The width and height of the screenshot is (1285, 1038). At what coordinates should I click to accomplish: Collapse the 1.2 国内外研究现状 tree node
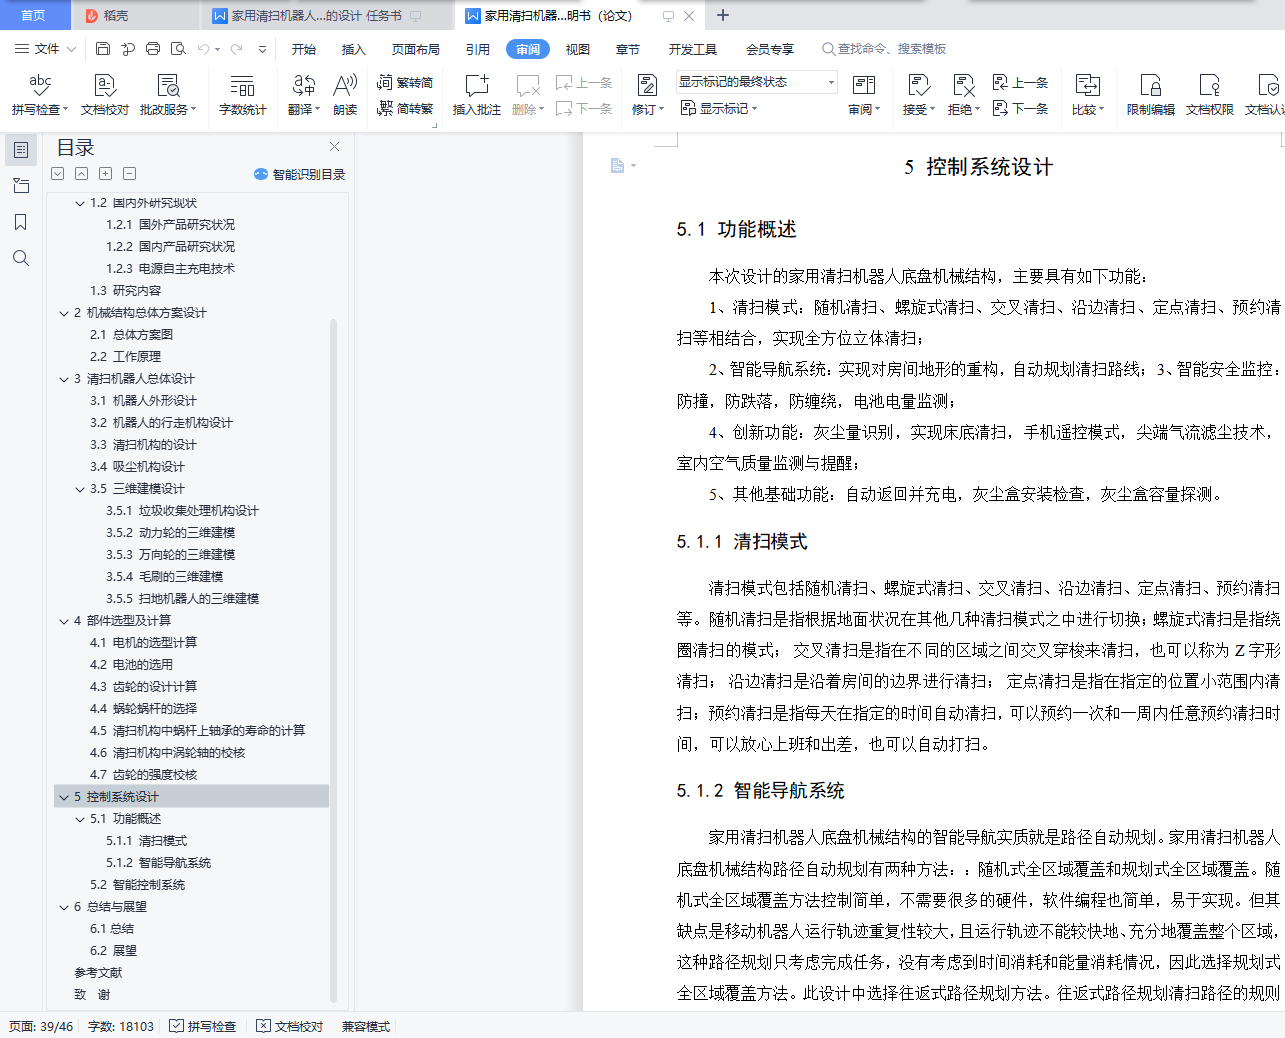80,203
